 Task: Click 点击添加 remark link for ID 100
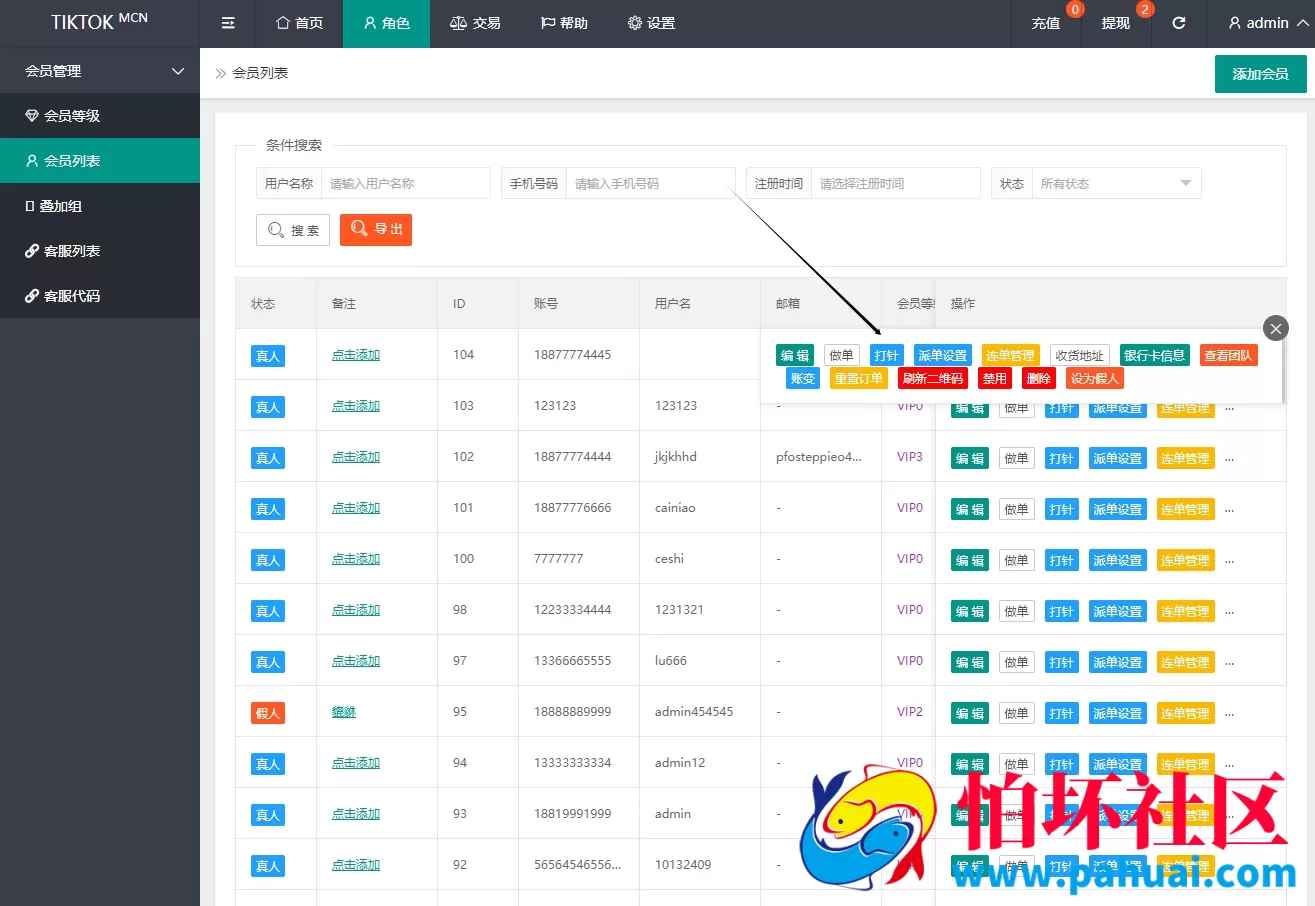point(356,559)
